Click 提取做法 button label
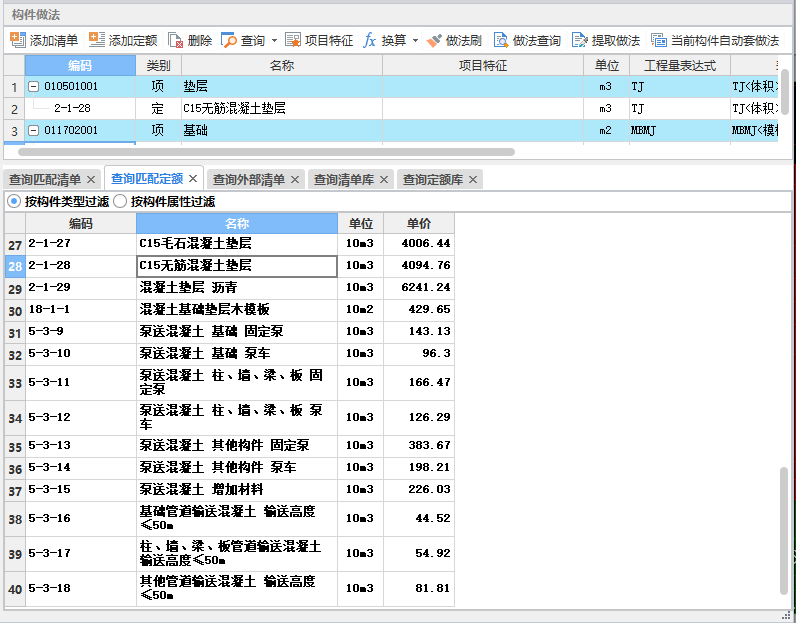Viewport: 796px width, 623px height. click(x=616, y=41)
